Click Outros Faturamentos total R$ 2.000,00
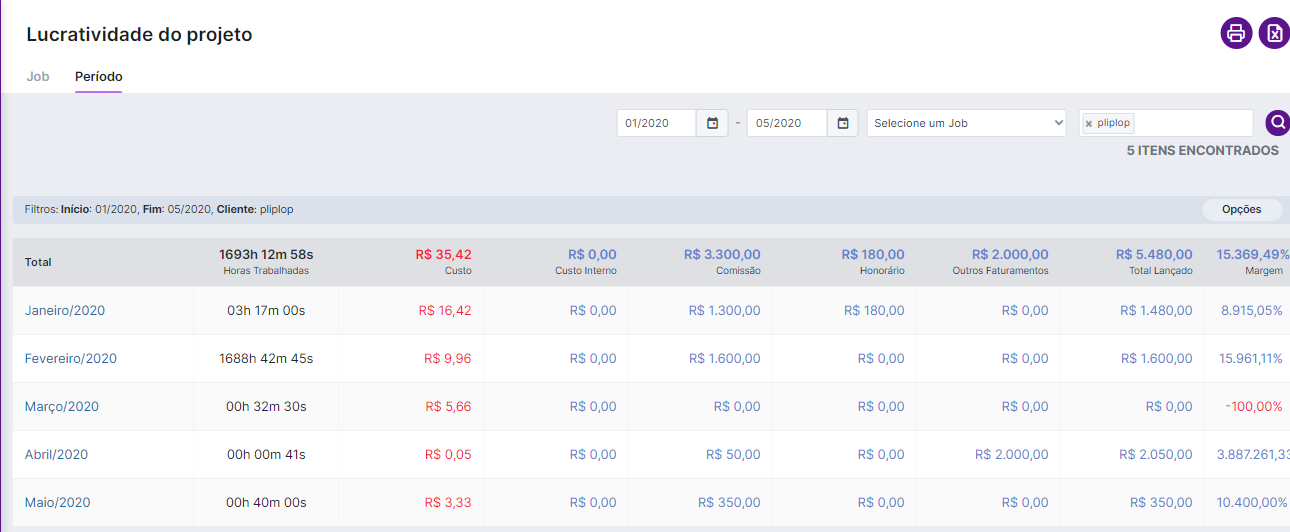Viewport: 1290px width, 532px height. [x=1010, y=255]
